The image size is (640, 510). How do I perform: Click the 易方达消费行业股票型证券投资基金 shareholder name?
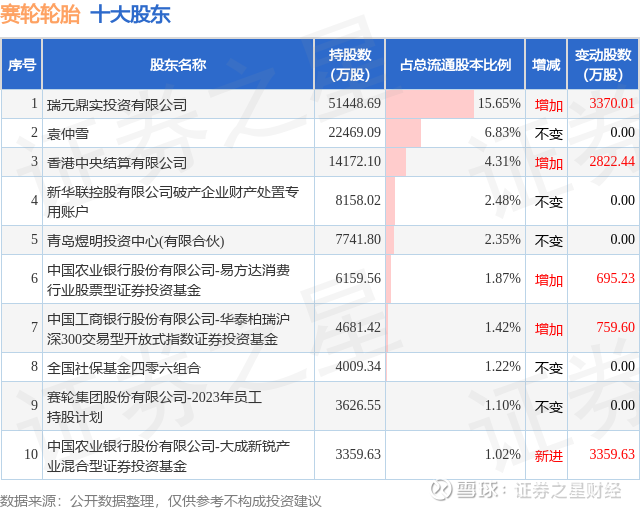pyautogui.click(x=168, y=280)
